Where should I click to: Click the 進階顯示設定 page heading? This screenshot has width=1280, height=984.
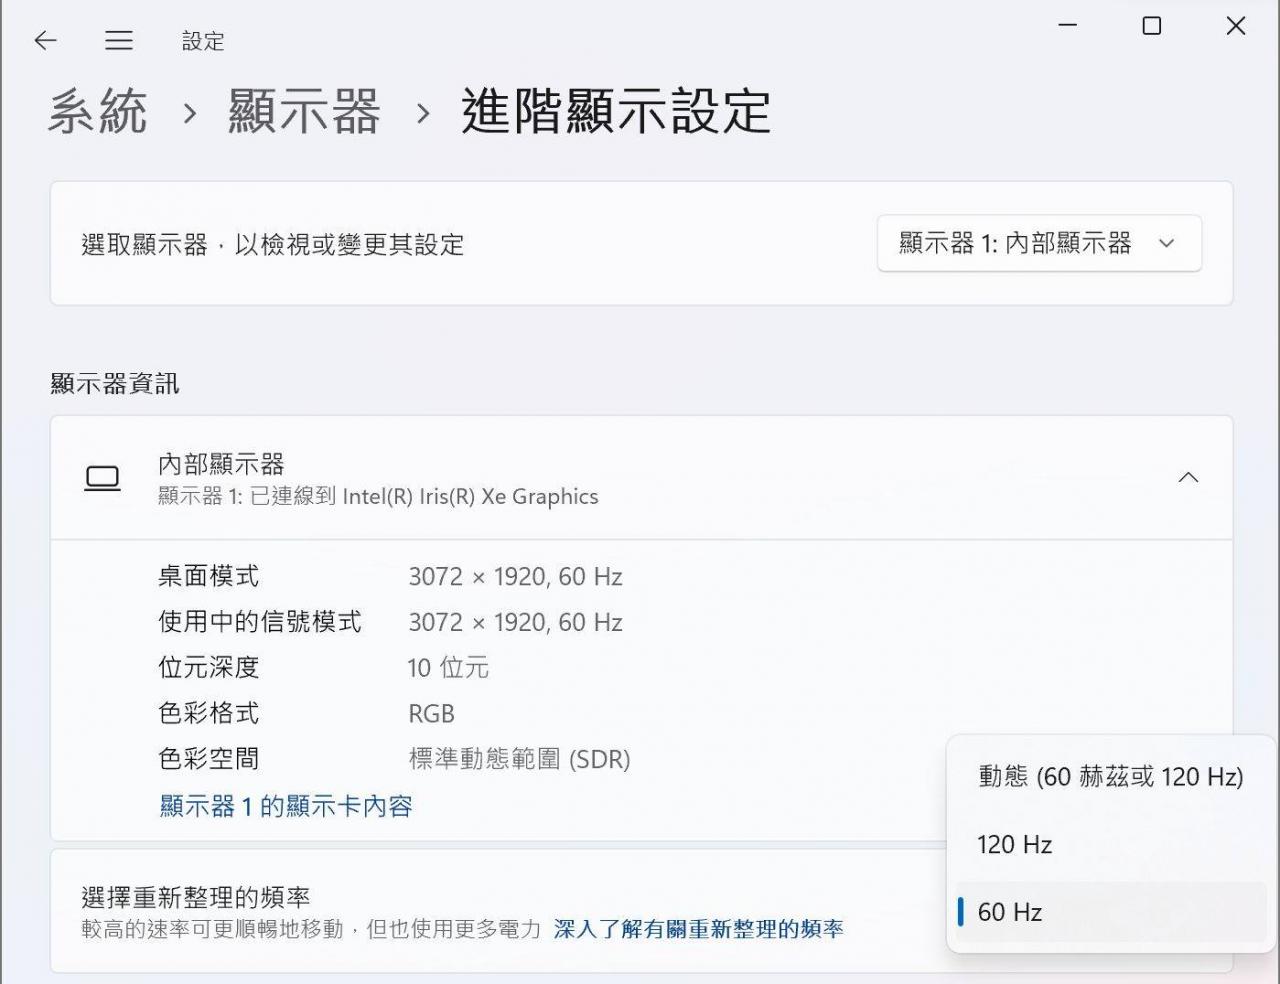click(x=616, y=112)
